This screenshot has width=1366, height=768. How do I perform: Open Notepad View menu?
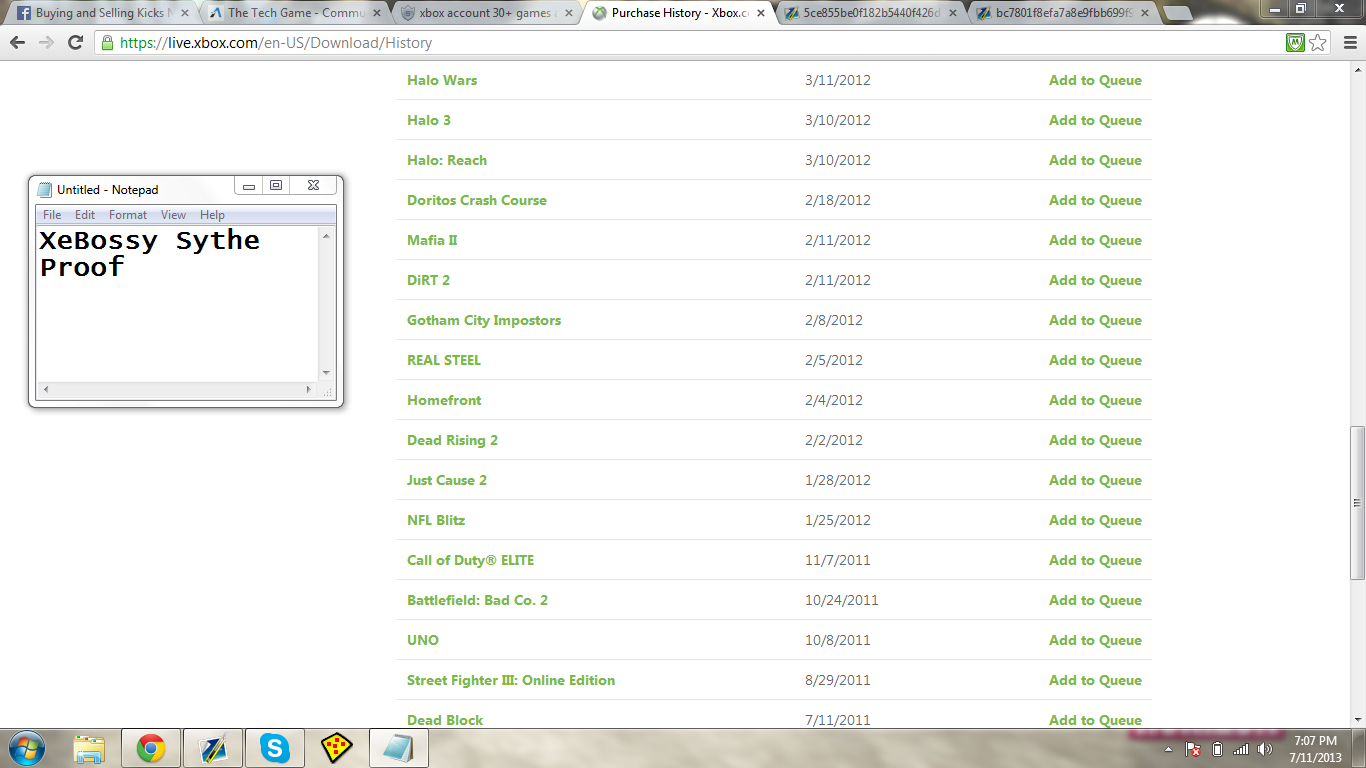[174, 215]
